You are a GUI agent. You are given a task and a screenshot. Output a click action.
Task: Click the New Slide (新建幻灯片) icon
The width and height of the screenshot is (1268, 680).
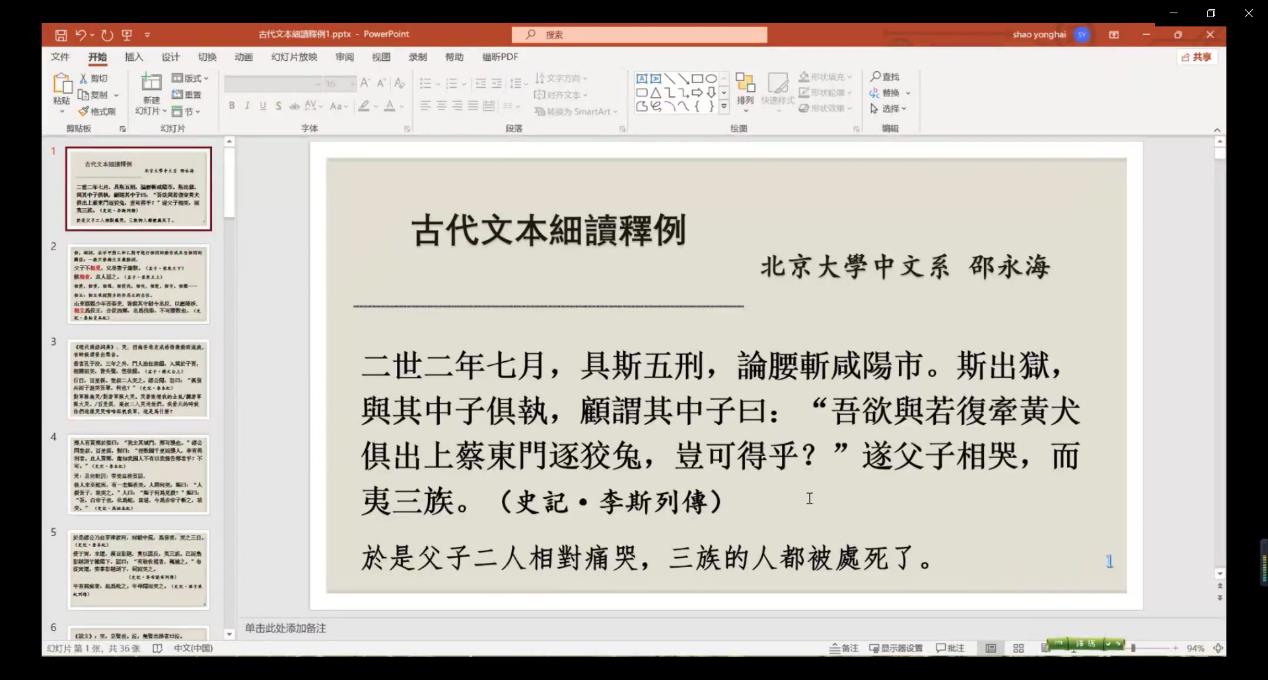151,83
